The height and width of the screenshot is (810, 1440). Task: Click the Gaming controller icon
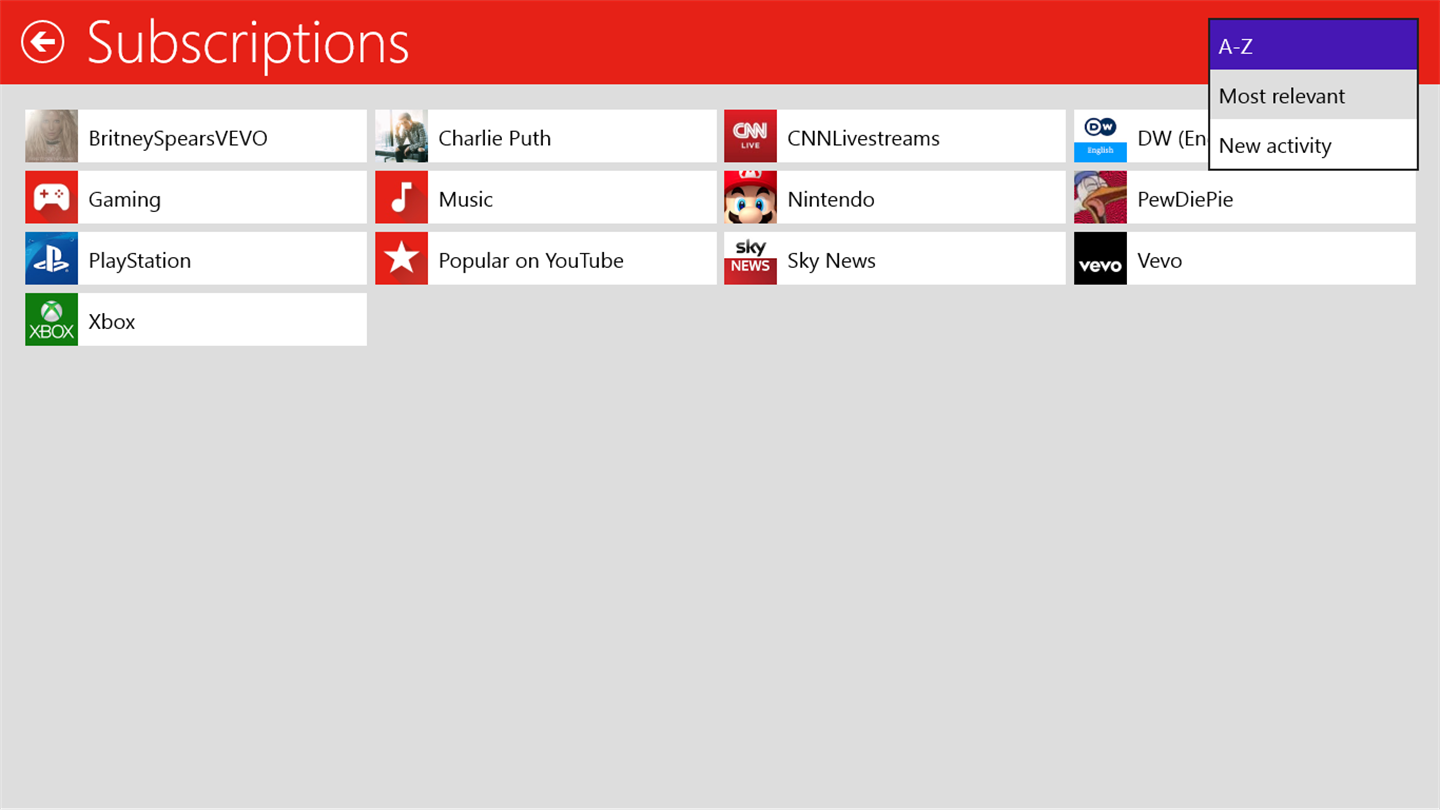pyautogui.click(x=51, y=197)
